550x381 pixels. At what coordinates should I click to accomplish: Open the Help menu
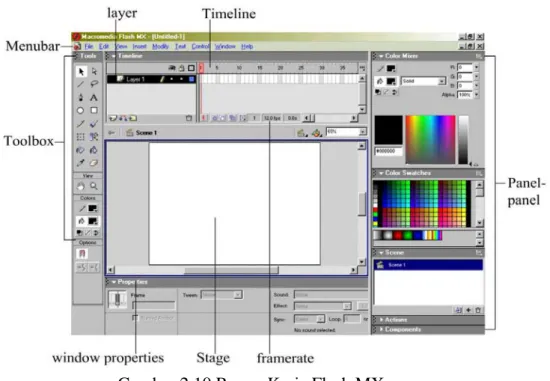pyautogui.click(x=247, y=46)
